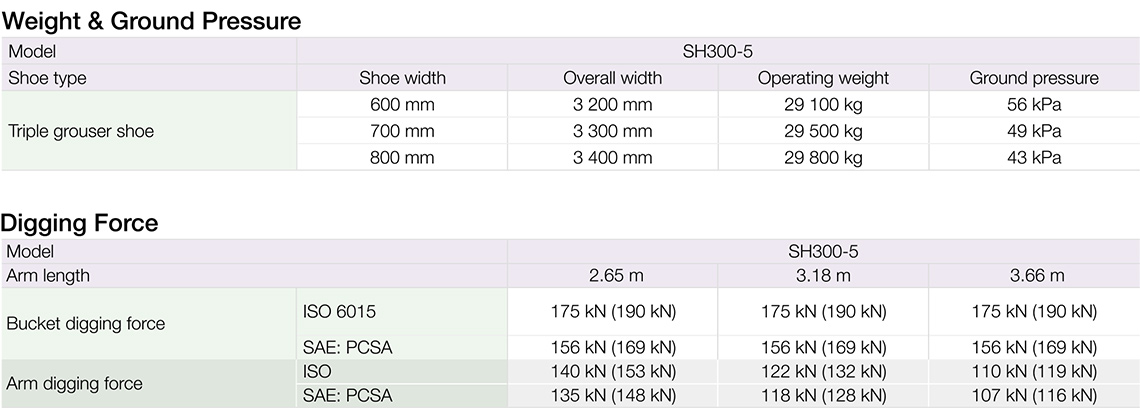1140x408 pixels.
Task: Select the 107 kN (116 kN) cell
Action: pyautogui.click(x=1035, y=395)
